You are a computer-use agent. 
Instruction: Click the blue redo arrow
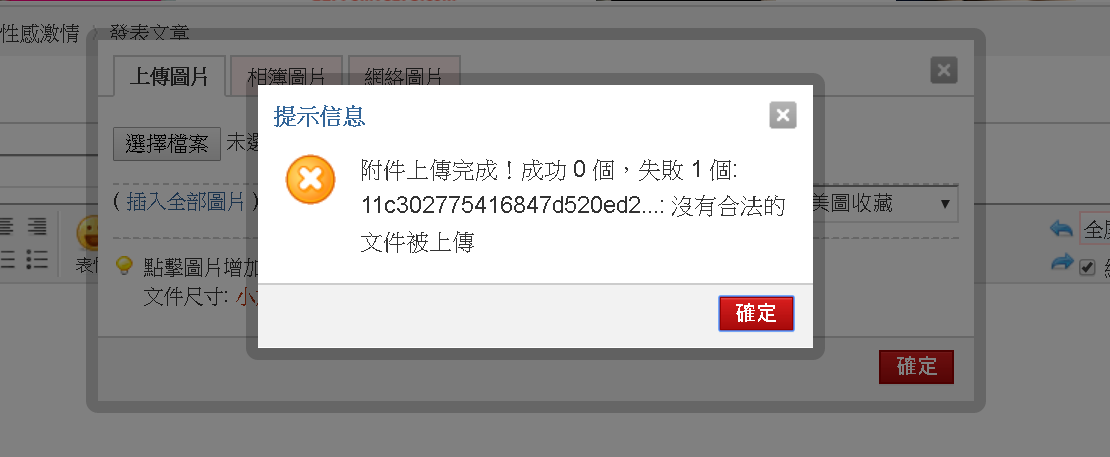tap(1061, 262)
